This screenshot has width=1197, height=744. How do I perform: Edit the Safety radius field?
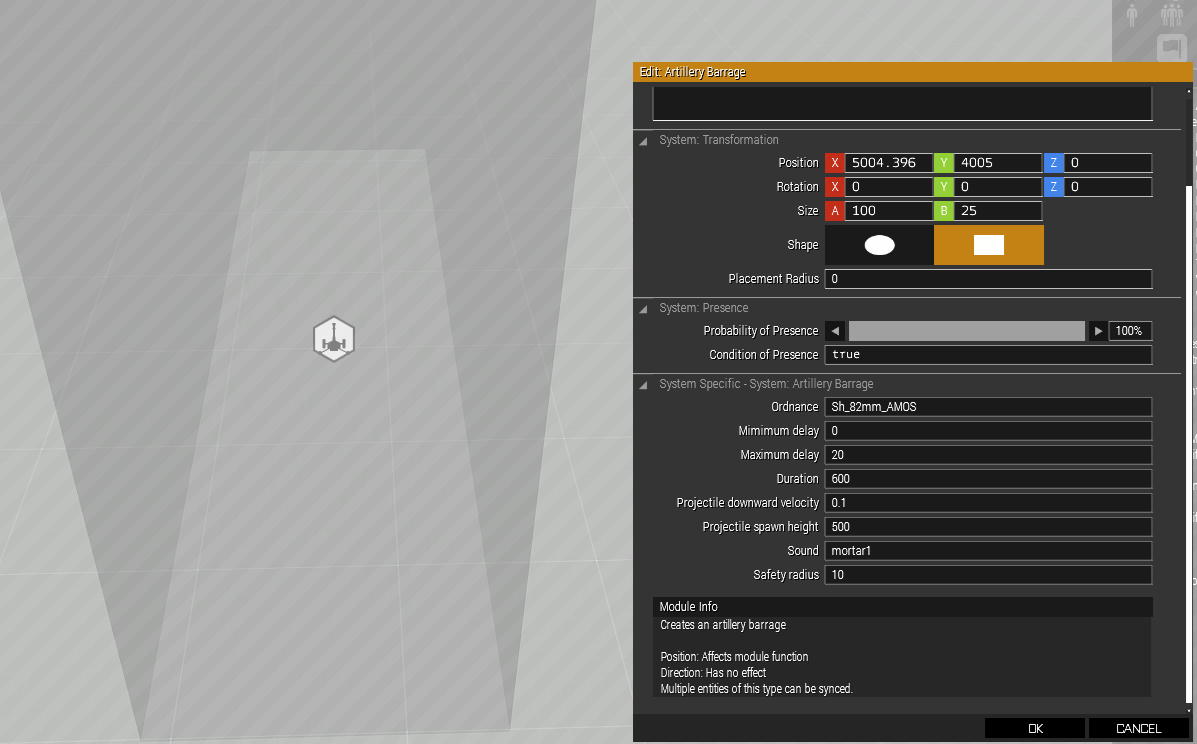tap(989, 575)
